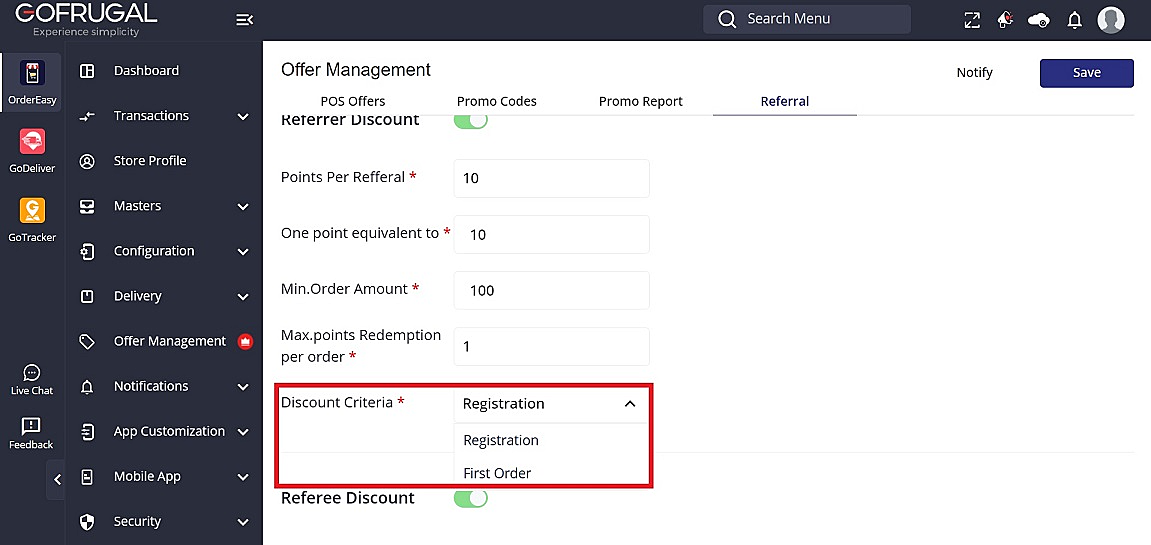Screen dimensions: 1151x545
Task: Open Live Chat support
Action: point(32,380)
